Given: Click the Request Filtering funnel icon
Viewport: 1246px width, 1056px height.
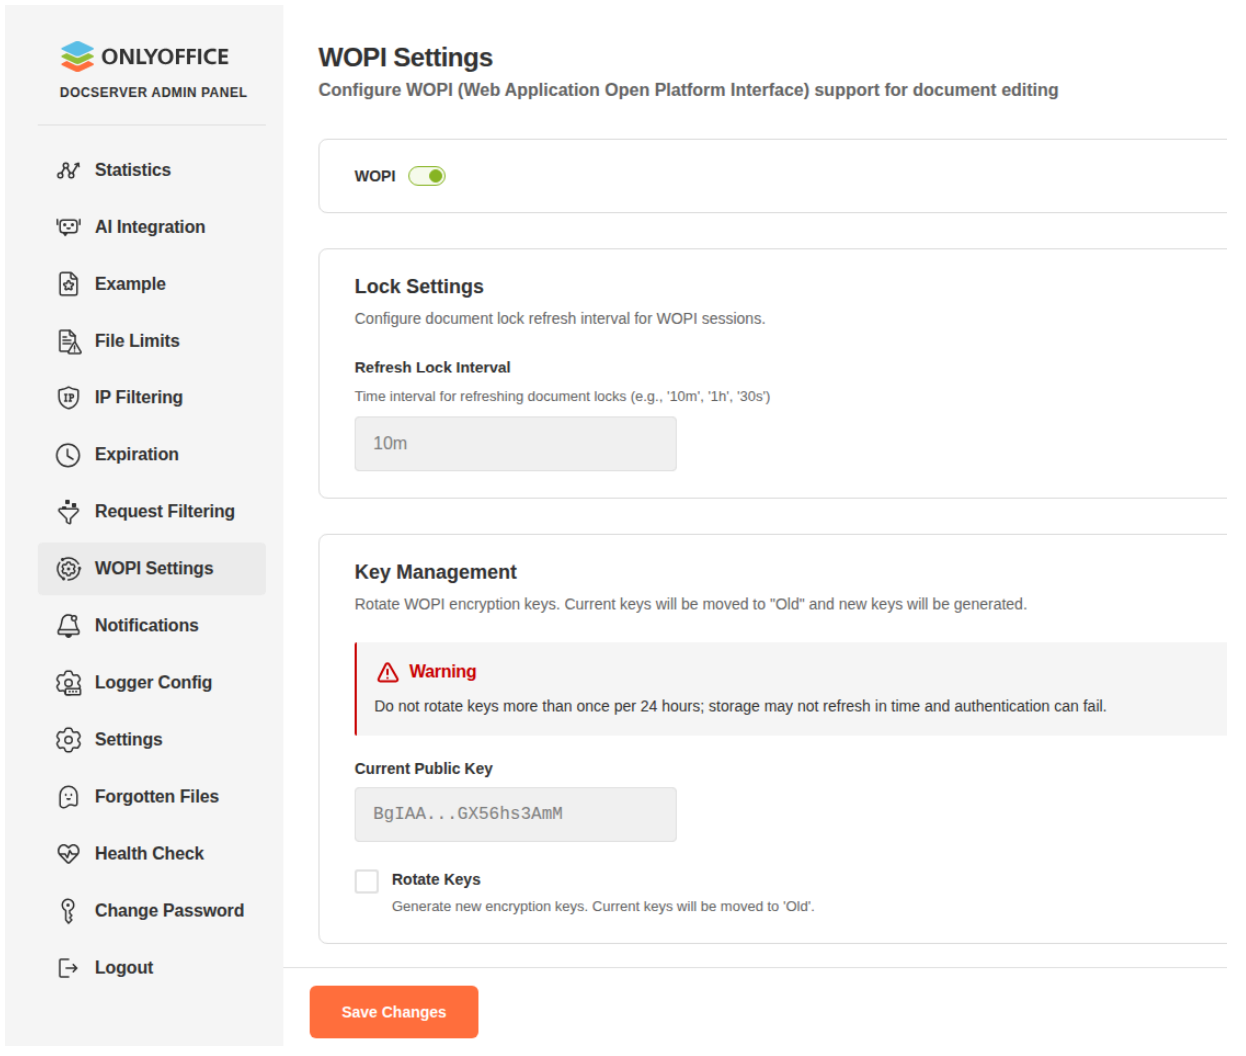Looking at the screenshot, I should point(68,512).
